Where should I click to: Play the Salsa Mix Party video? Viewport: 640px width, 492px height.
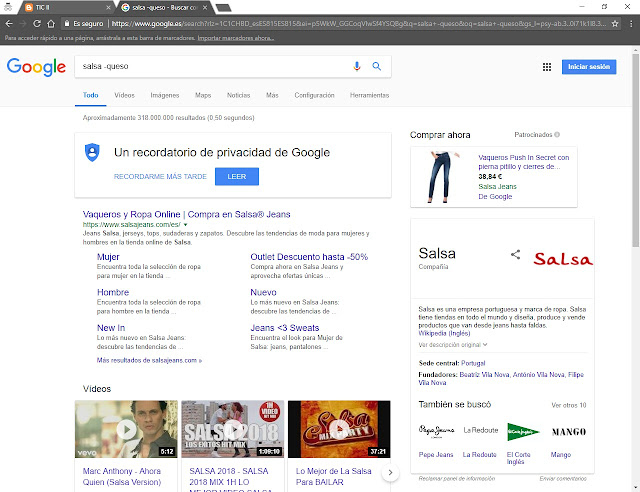coord(339,429)
